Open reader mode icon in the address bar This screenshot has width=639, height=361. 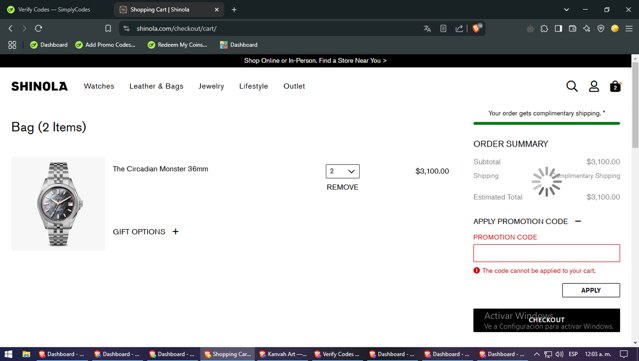click(443, 29)
